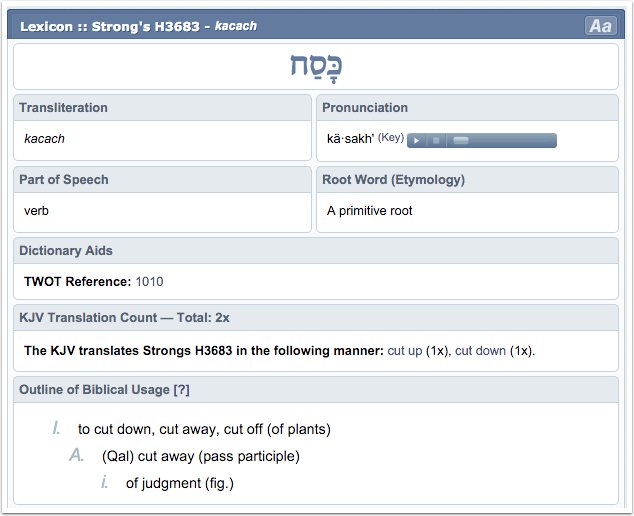The width and height of the screenshot is (634, 516).
Task: Select outline item I "to cut down"
Action: [204, 429]
